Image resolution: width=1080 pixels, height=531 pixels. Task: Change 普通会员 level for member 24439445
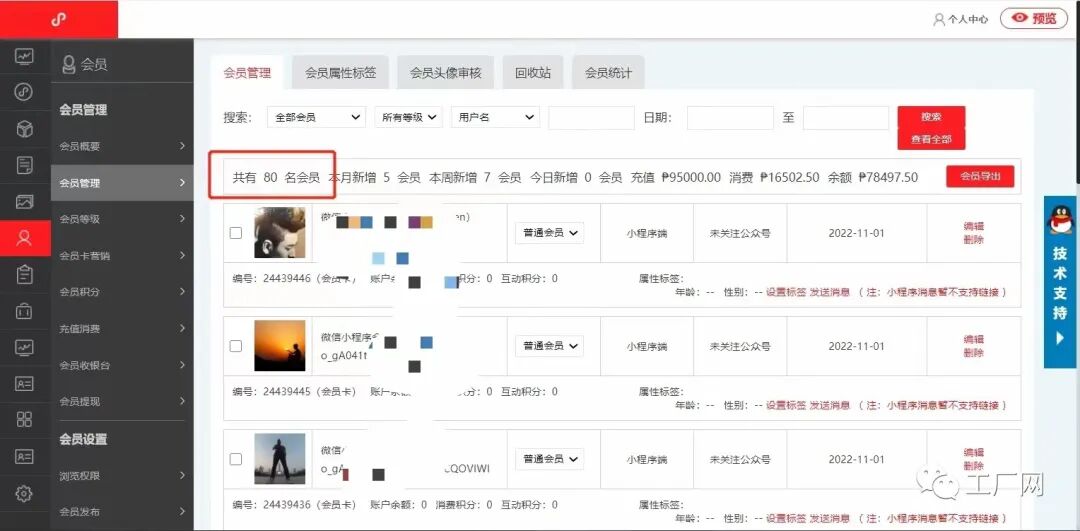click(x=549, y=346)
